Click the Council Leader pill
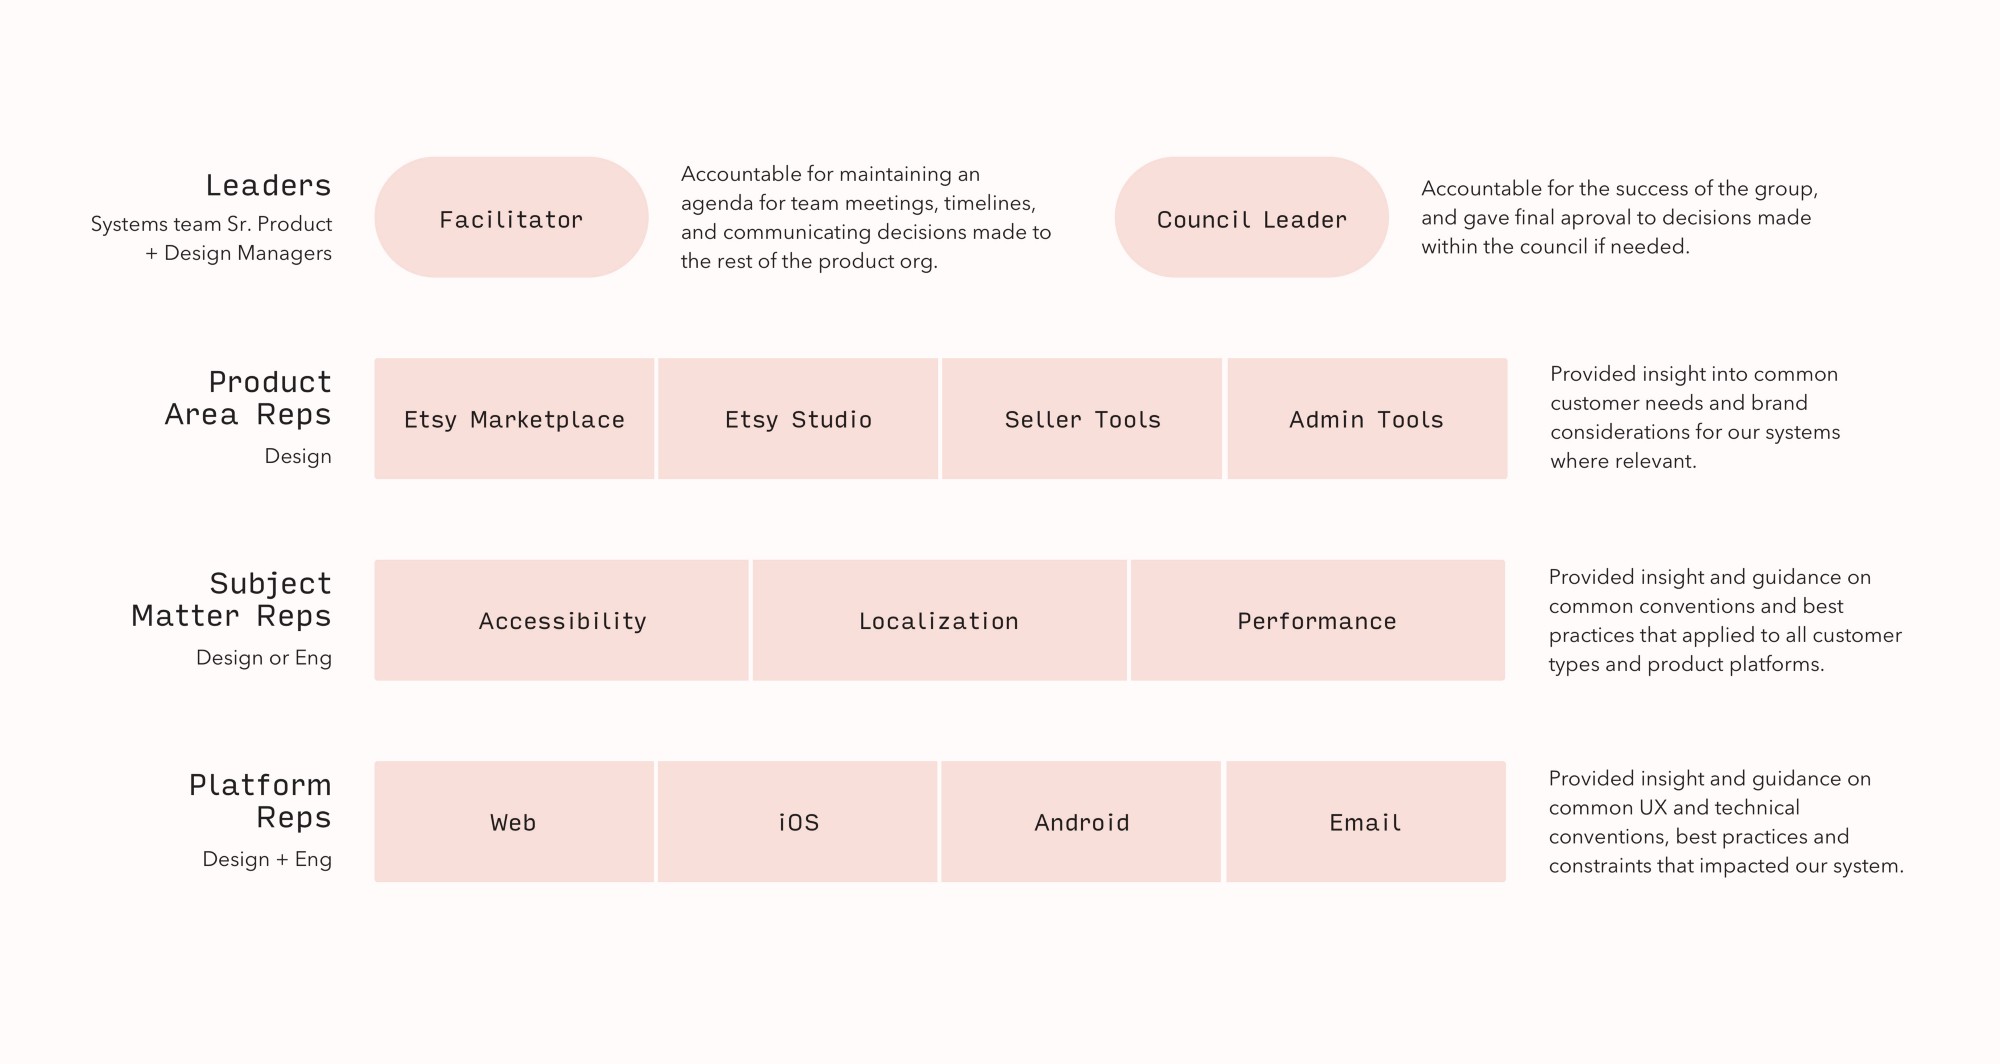2000x1064 pixels. tap(1251, 218)
